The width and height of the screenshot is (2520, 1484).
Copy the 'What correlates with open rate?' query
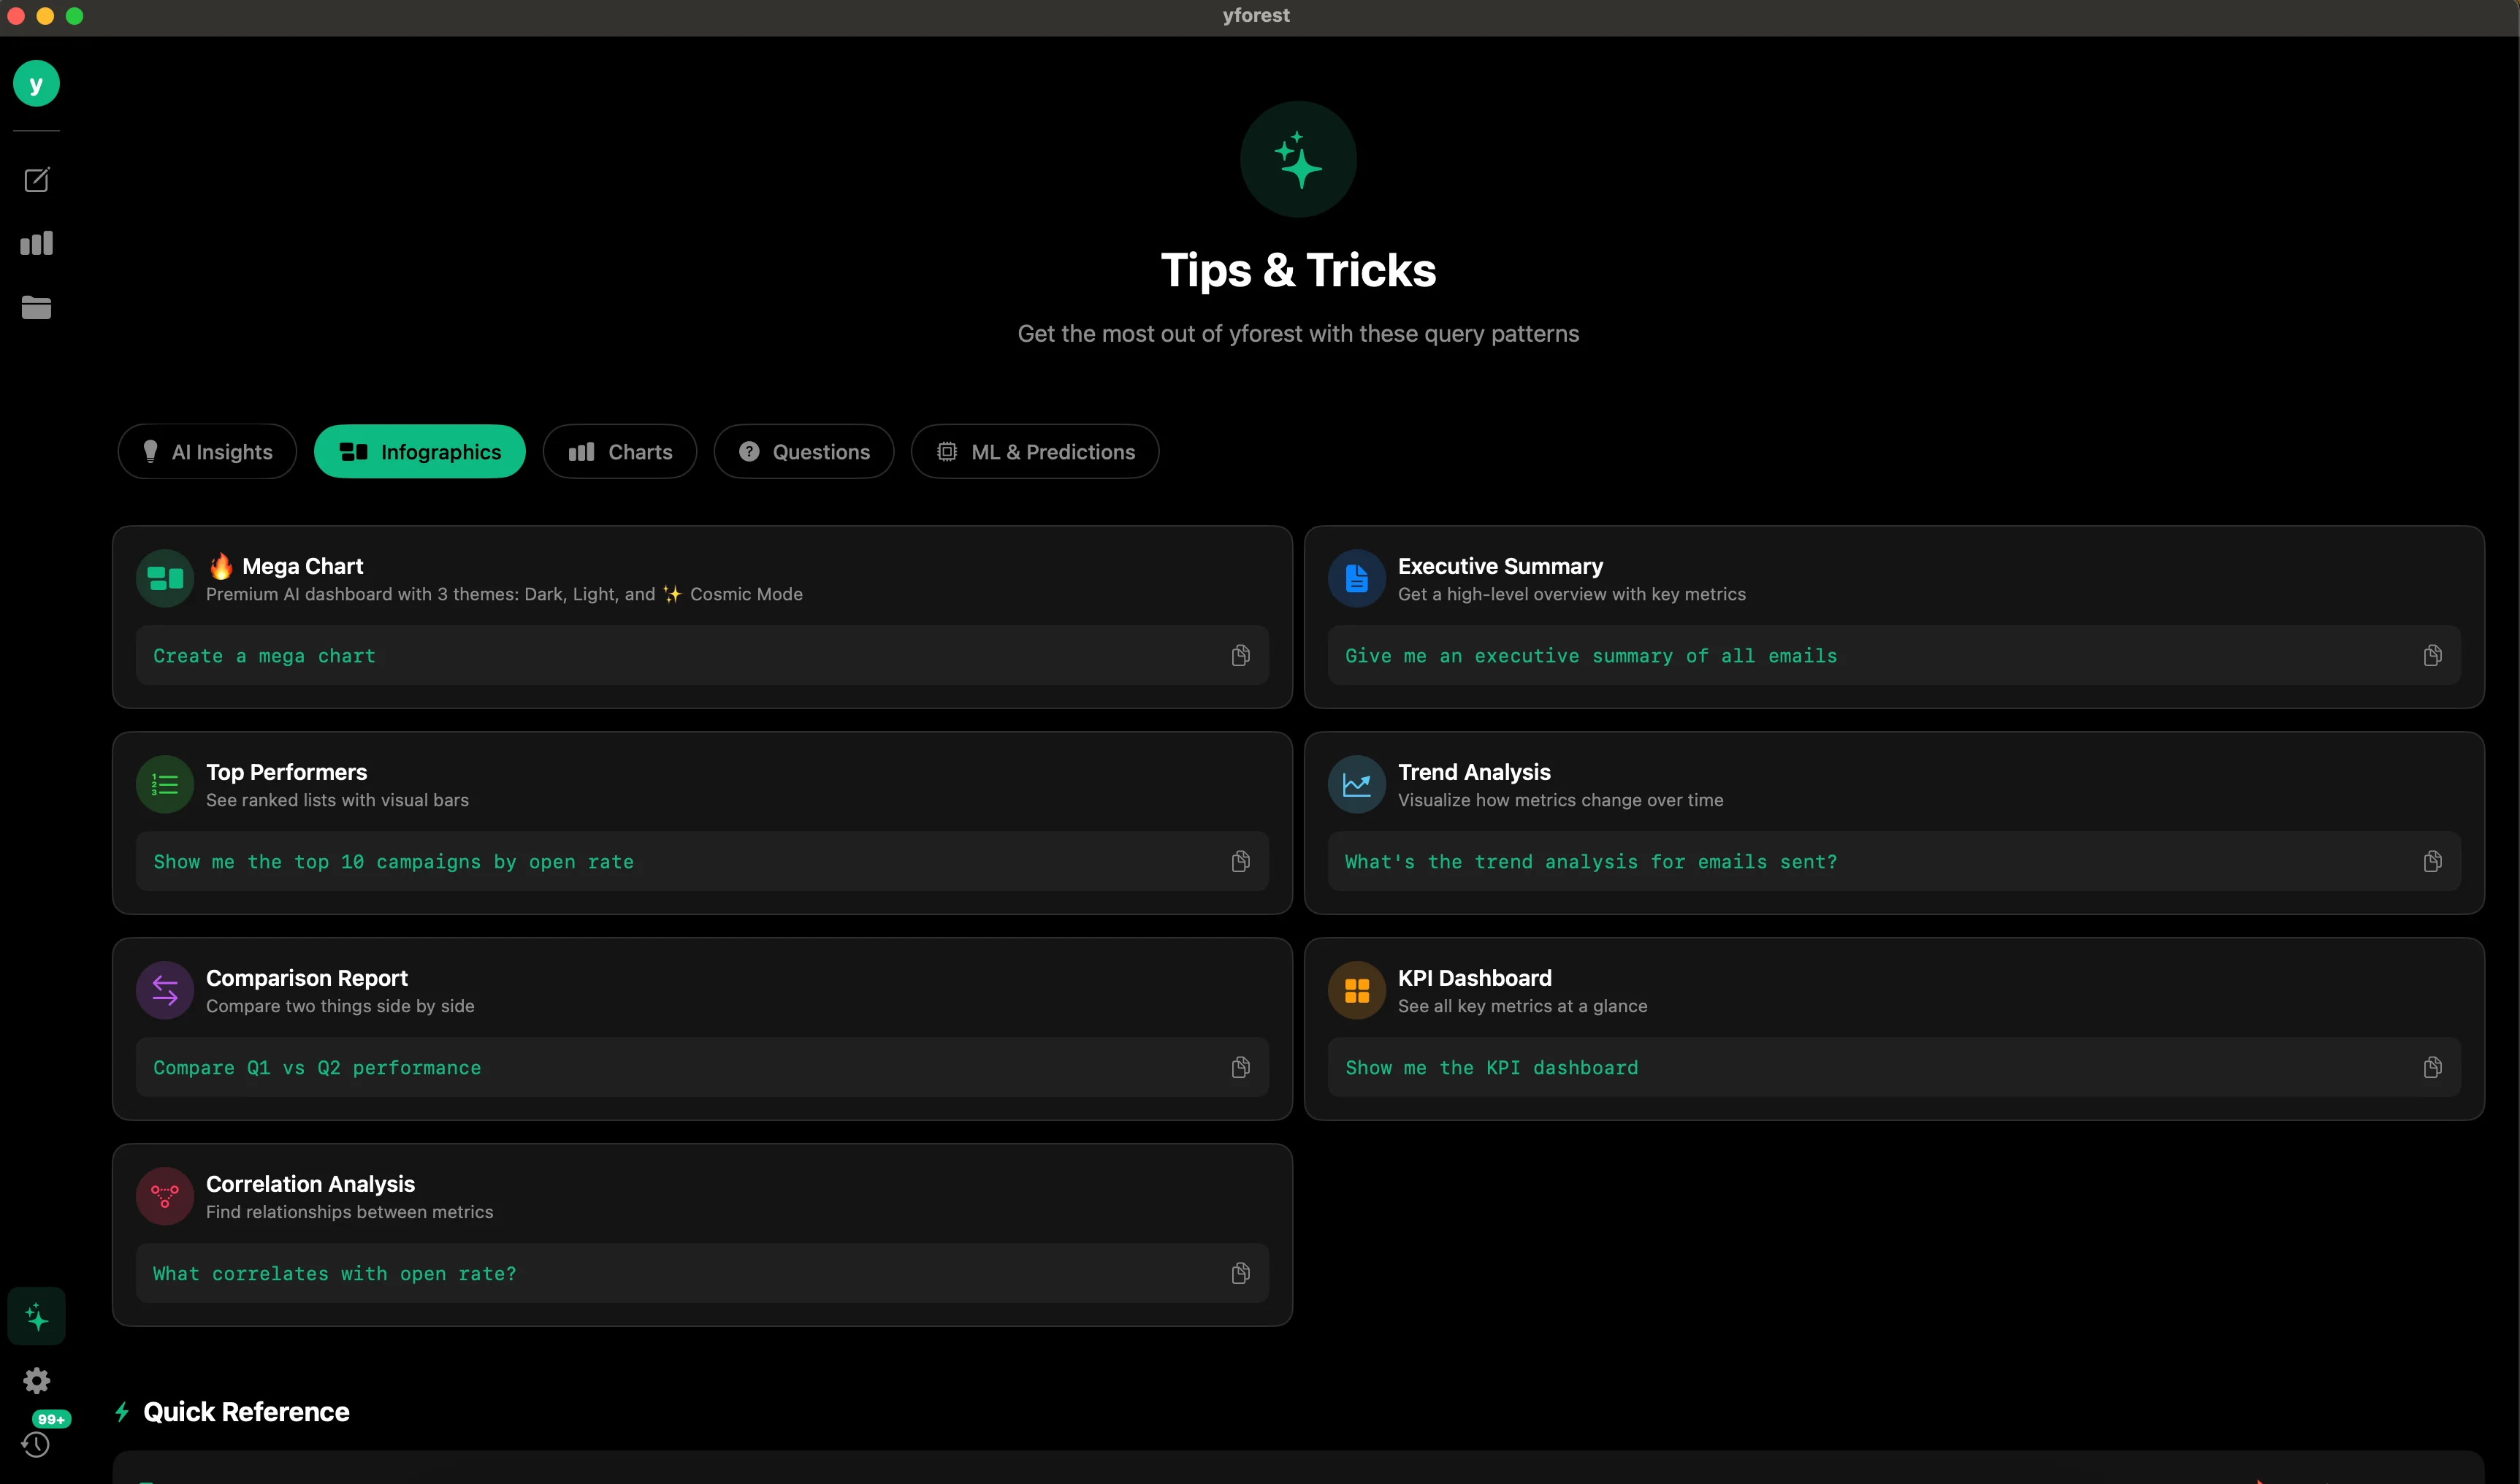click(1240, 1274)
